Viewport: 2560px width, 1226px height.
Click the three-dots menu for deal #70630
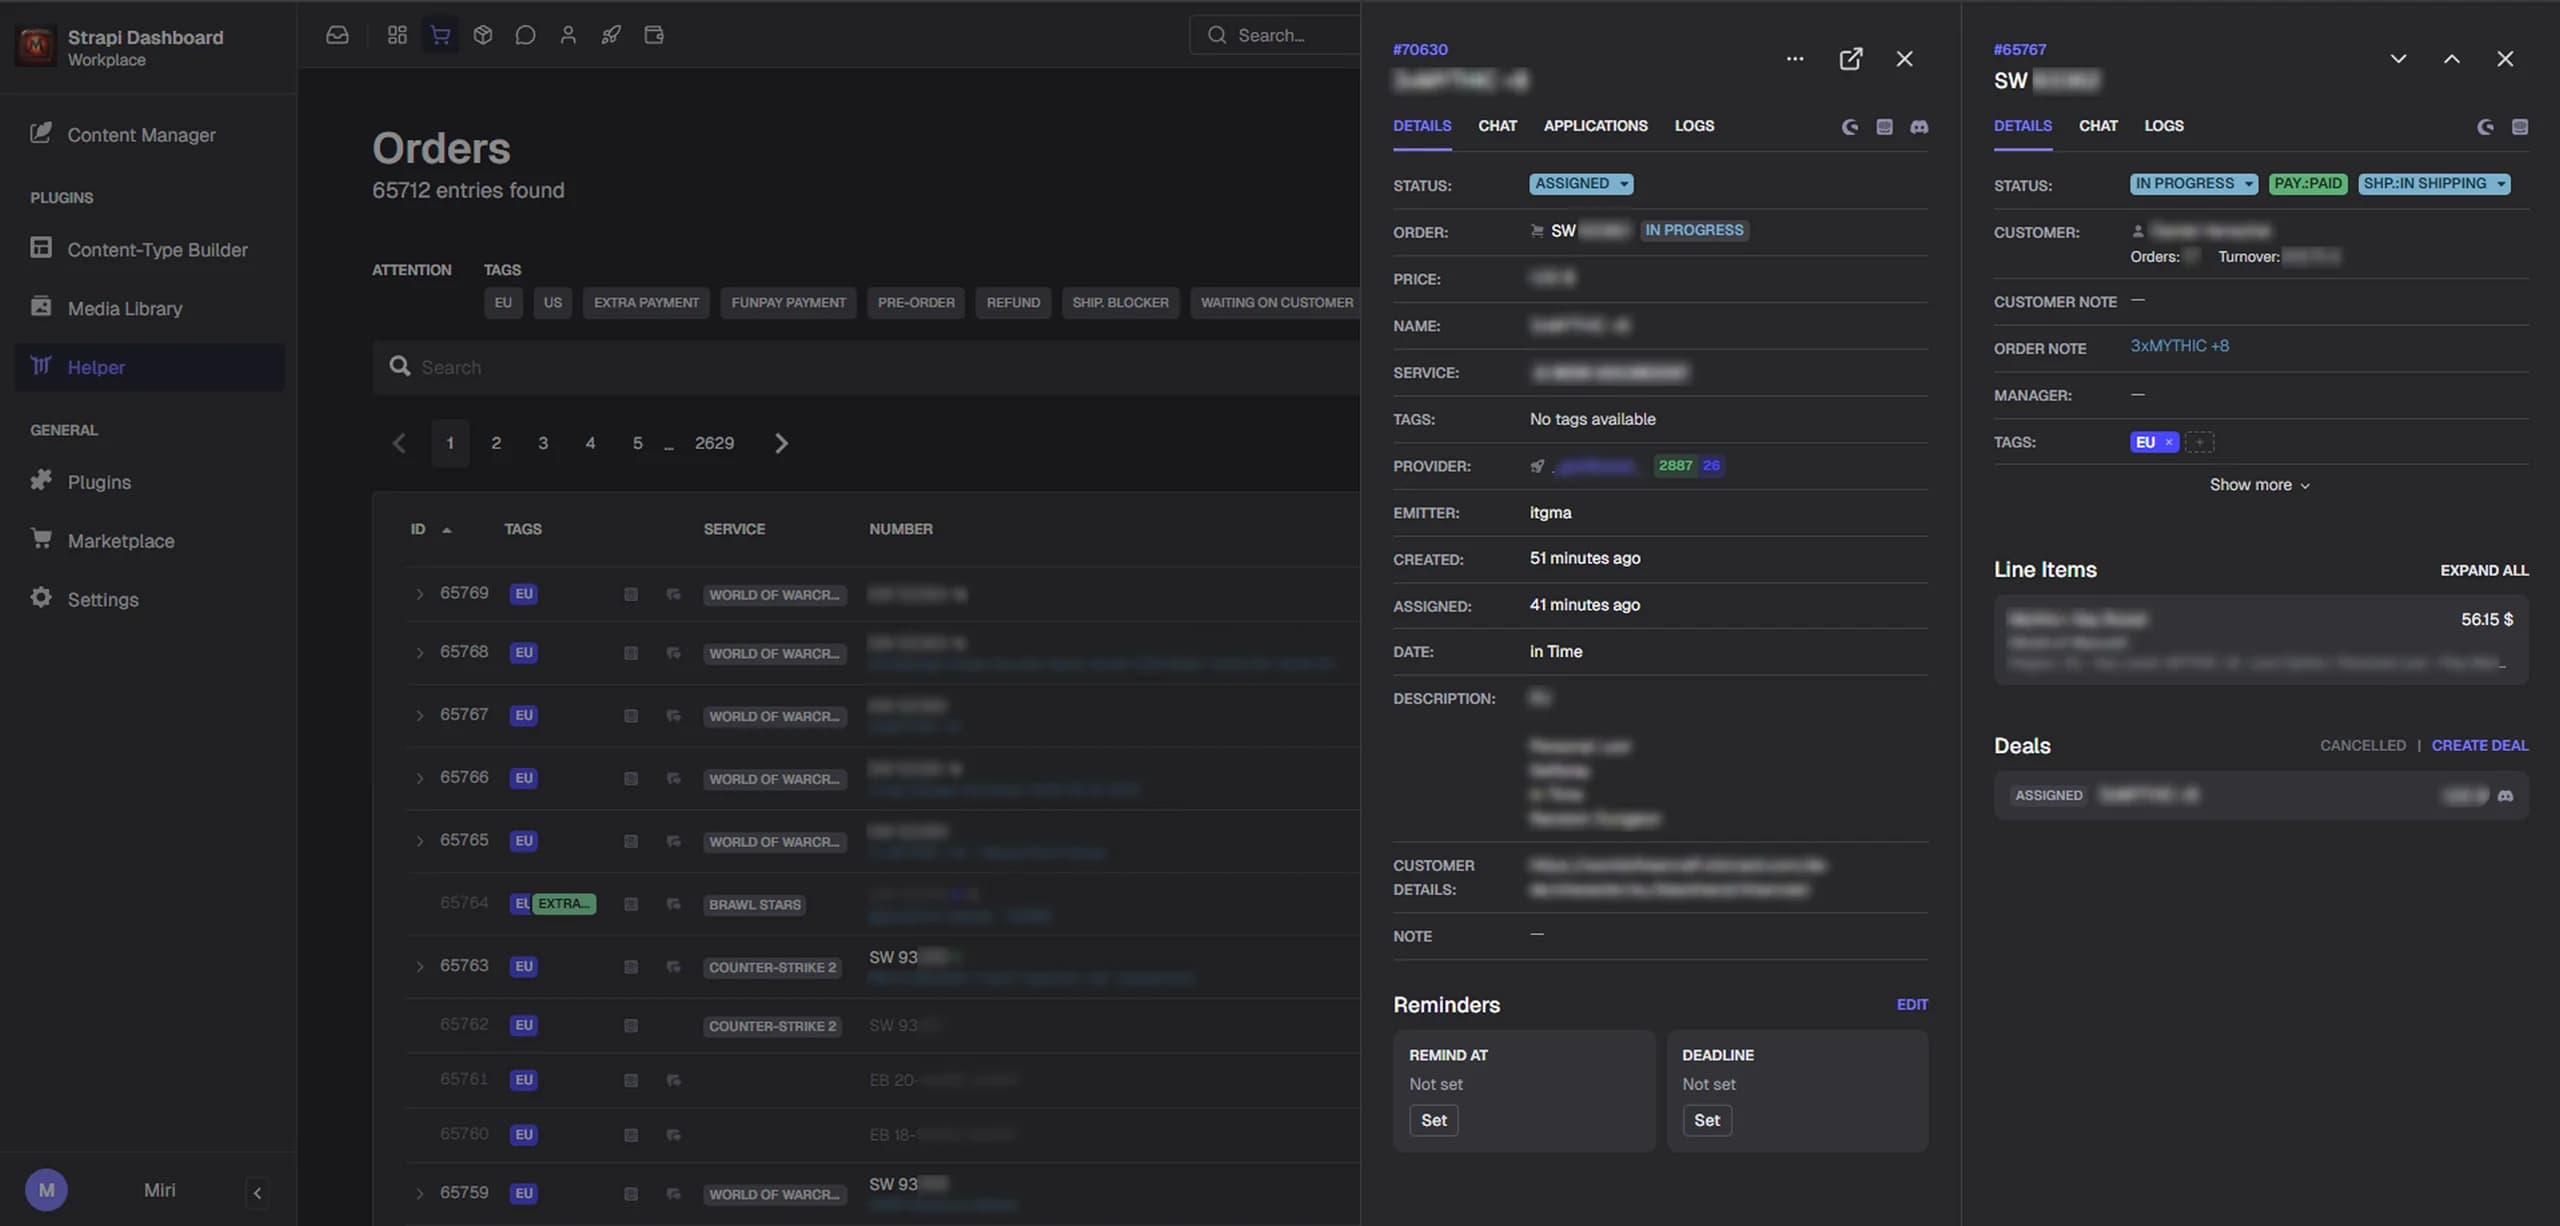pos(1795,59)
